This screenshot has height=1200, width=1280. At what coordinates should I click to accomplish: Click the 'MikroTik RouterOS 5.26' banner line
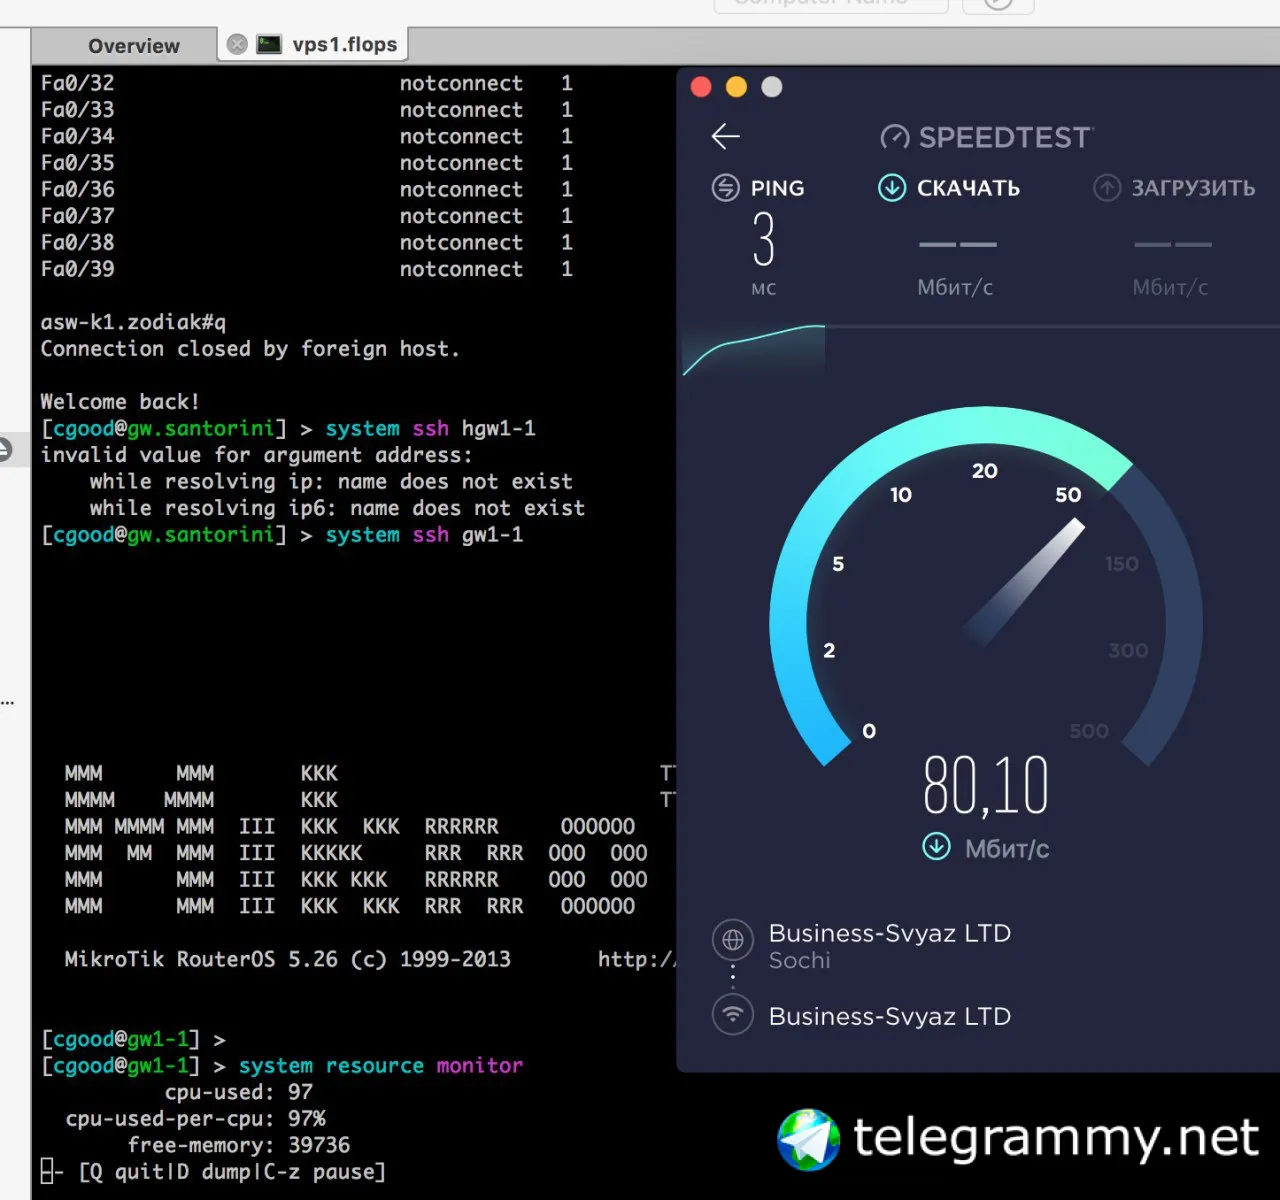pyautogui.click(x=288, y=959)
